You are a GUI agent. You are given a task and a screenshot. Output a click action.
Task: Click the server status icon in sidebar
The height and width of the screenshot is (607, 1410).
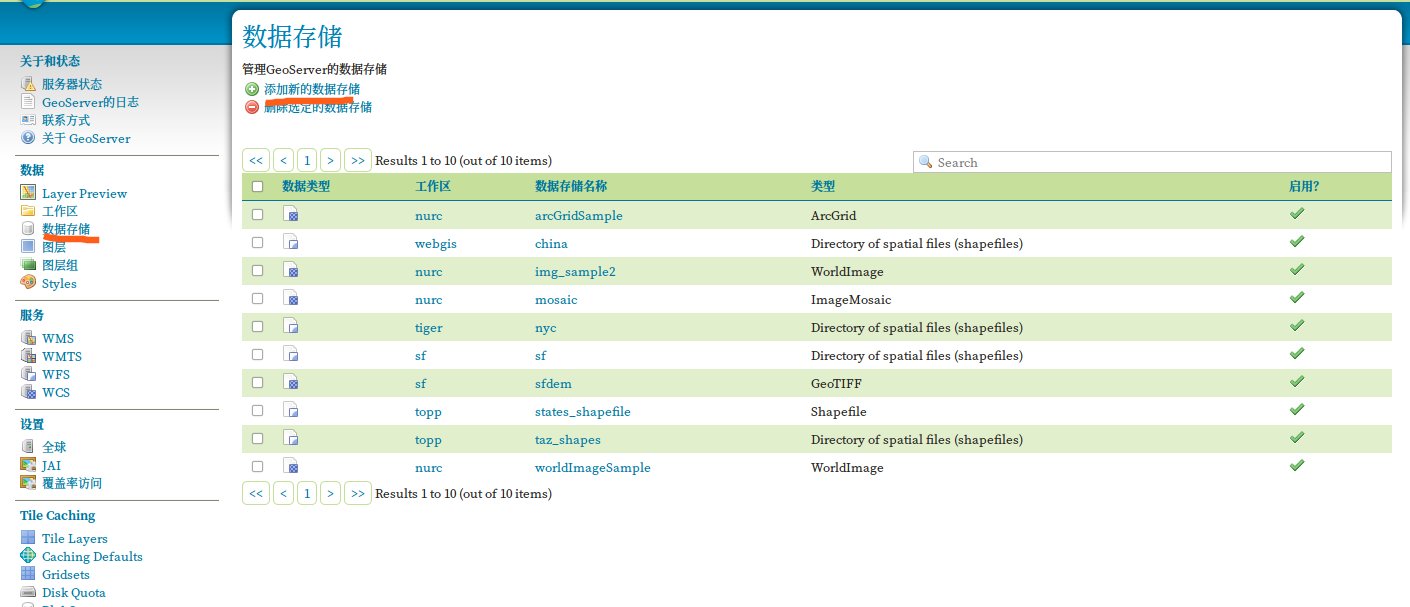(x=28, y=84)
